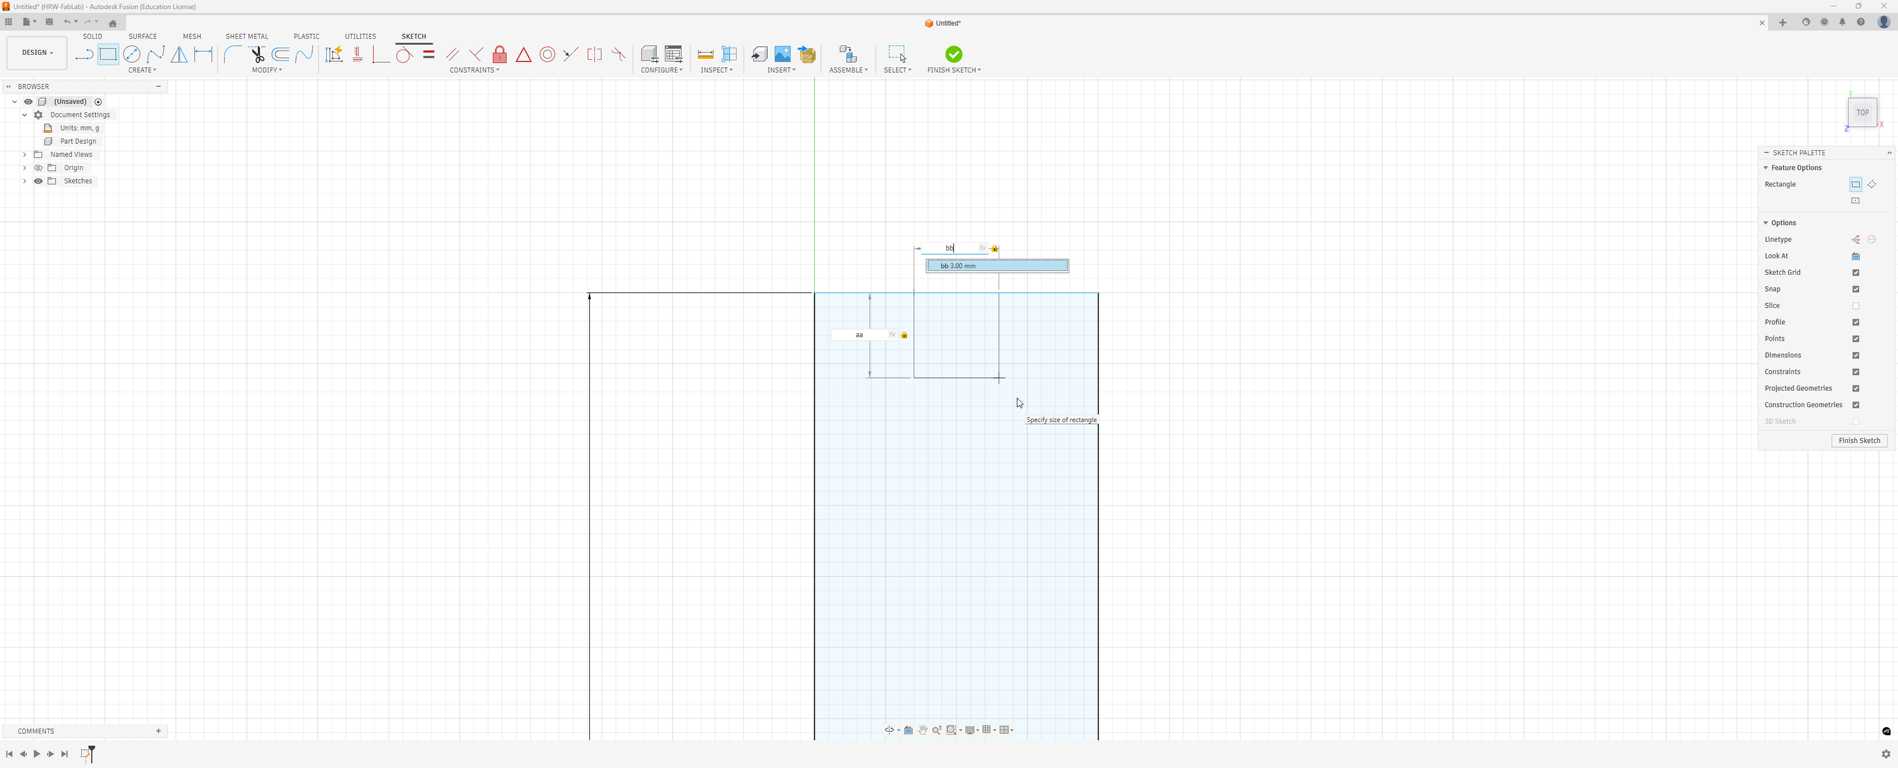This screenshot has height=768, width=1898.
Task: Apply the Equal constraint
Action: click(x=429, y=54)
